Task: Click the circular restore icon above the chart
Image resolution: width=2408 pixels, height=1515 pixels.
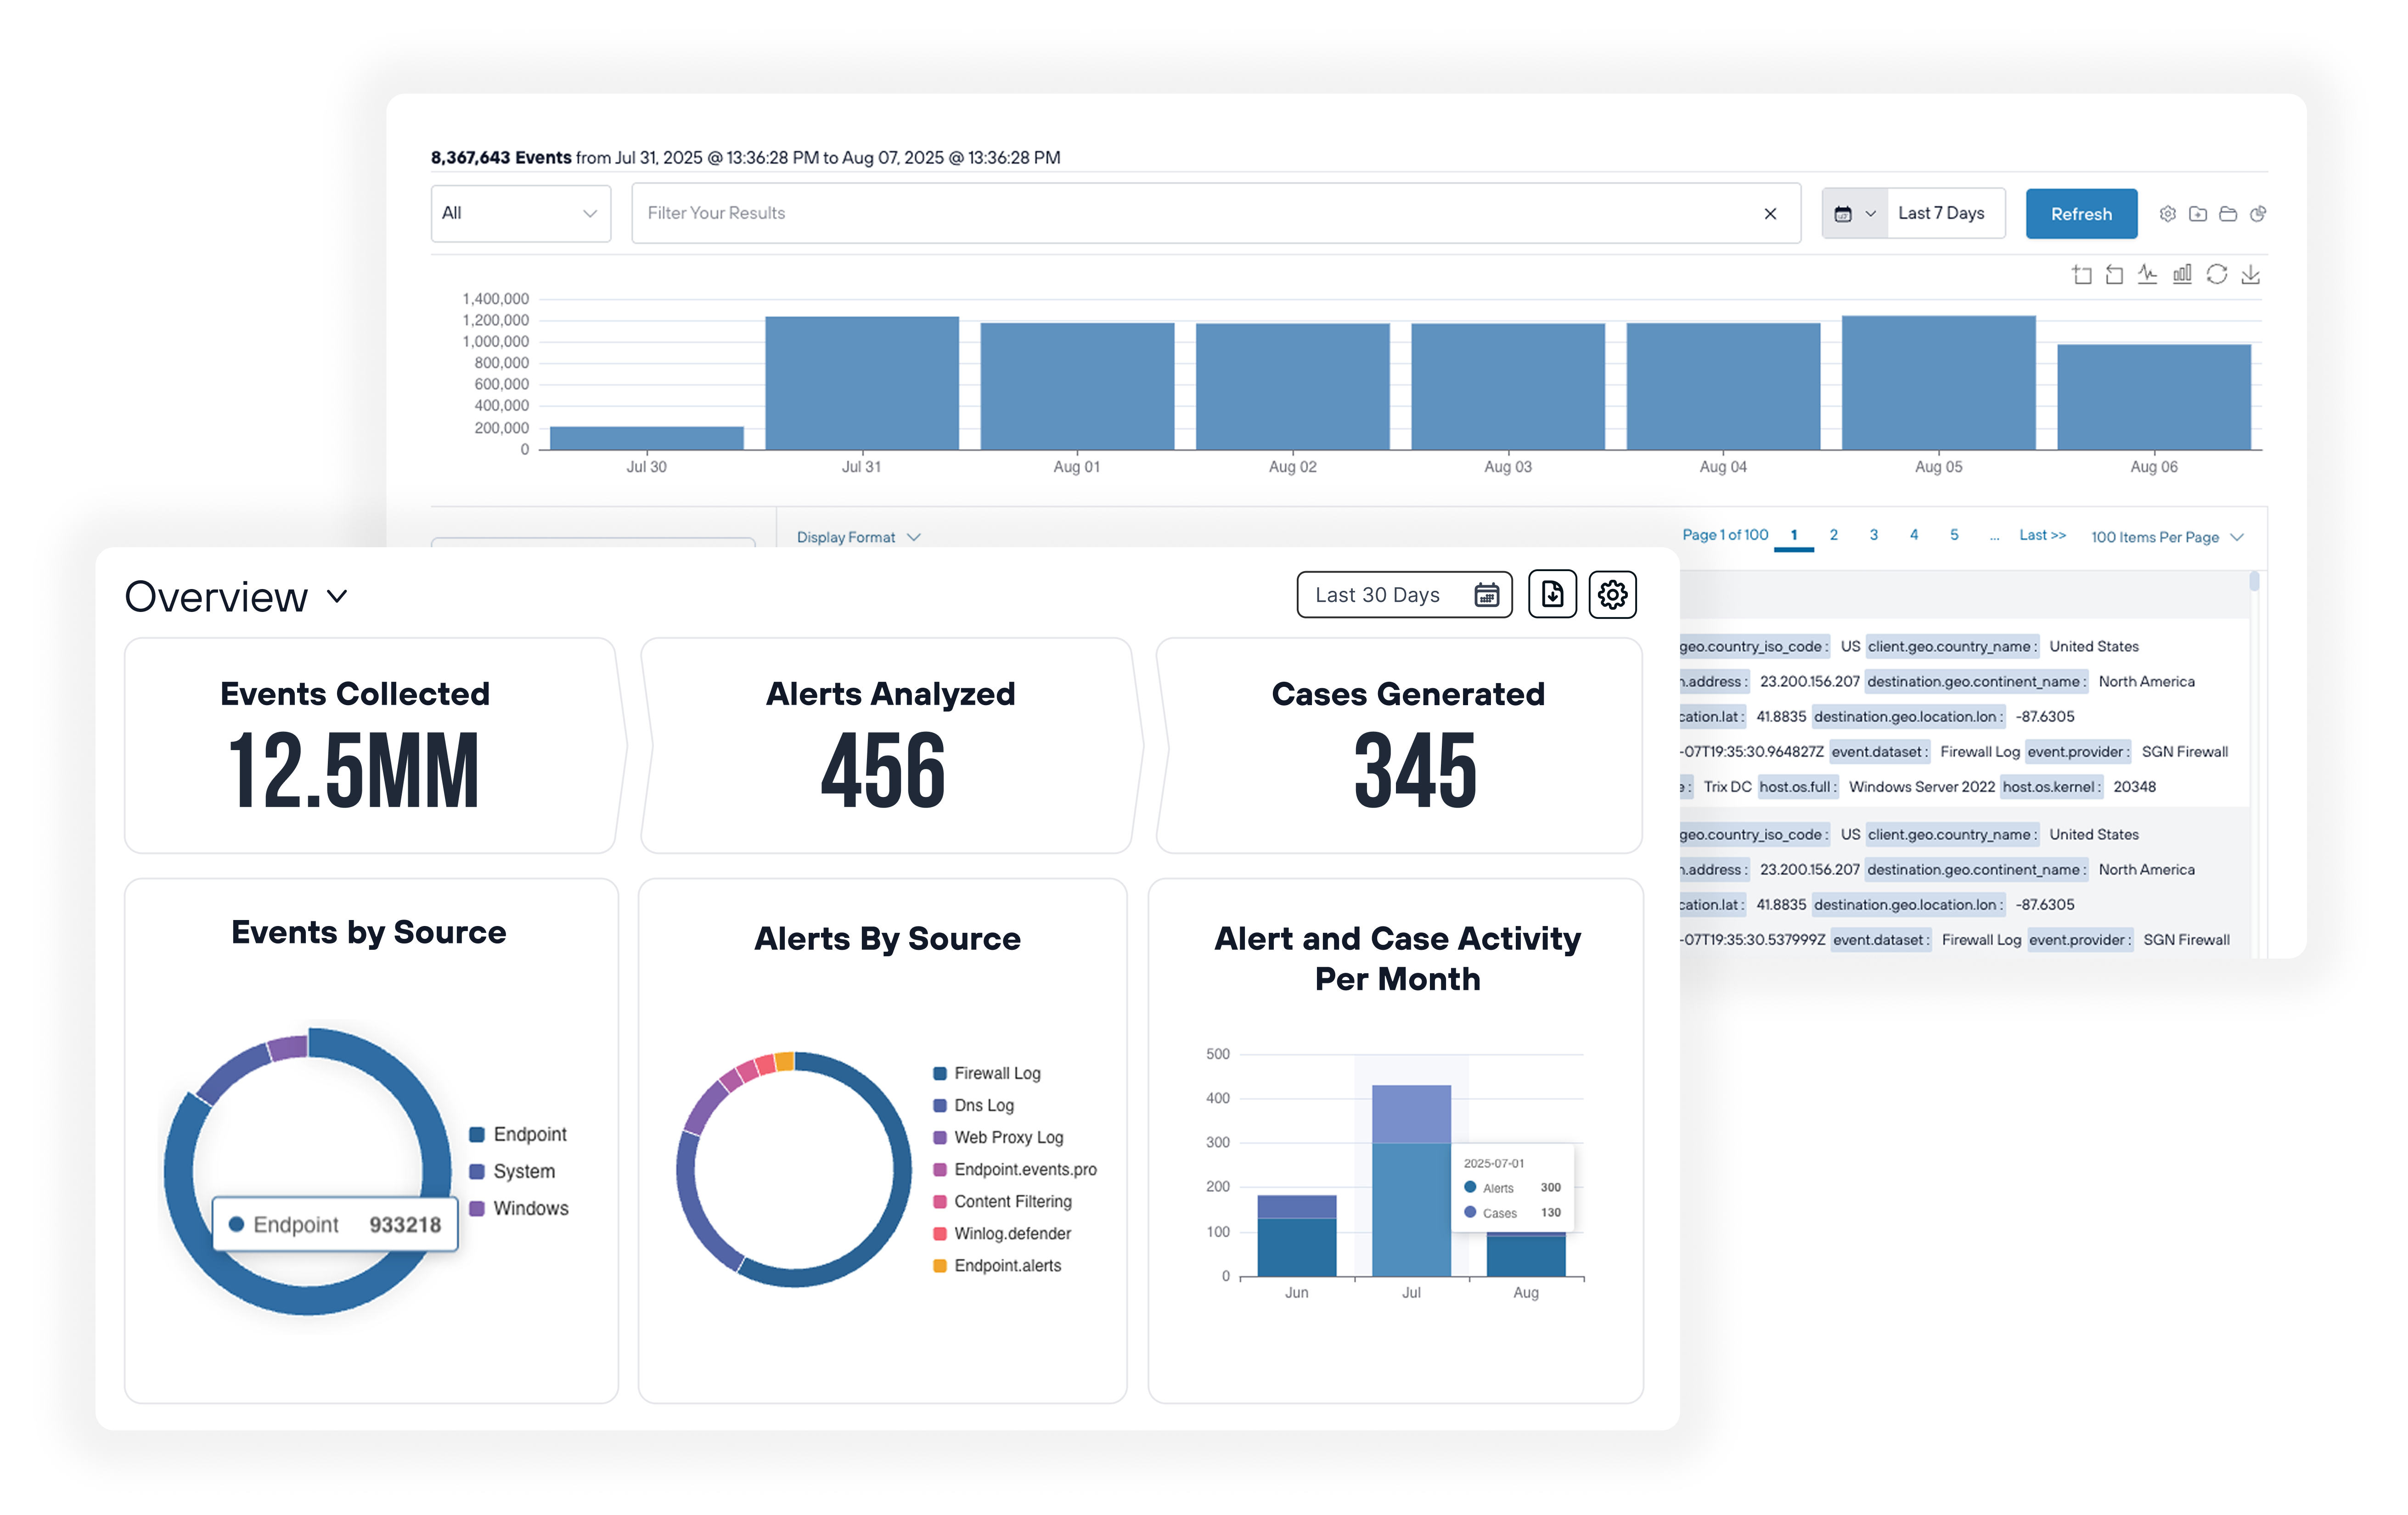Action: point(2216,274)
